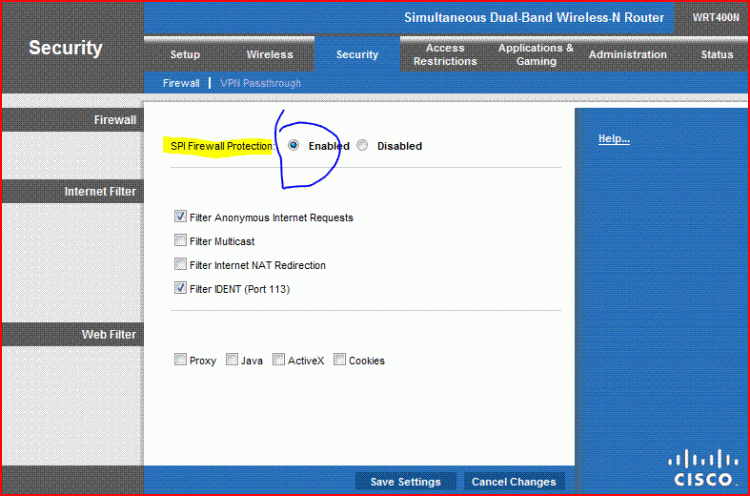The image size is (750, 496).
Task: Open the Setup tab
Action: pyautogui.click(x=185, y=55)
